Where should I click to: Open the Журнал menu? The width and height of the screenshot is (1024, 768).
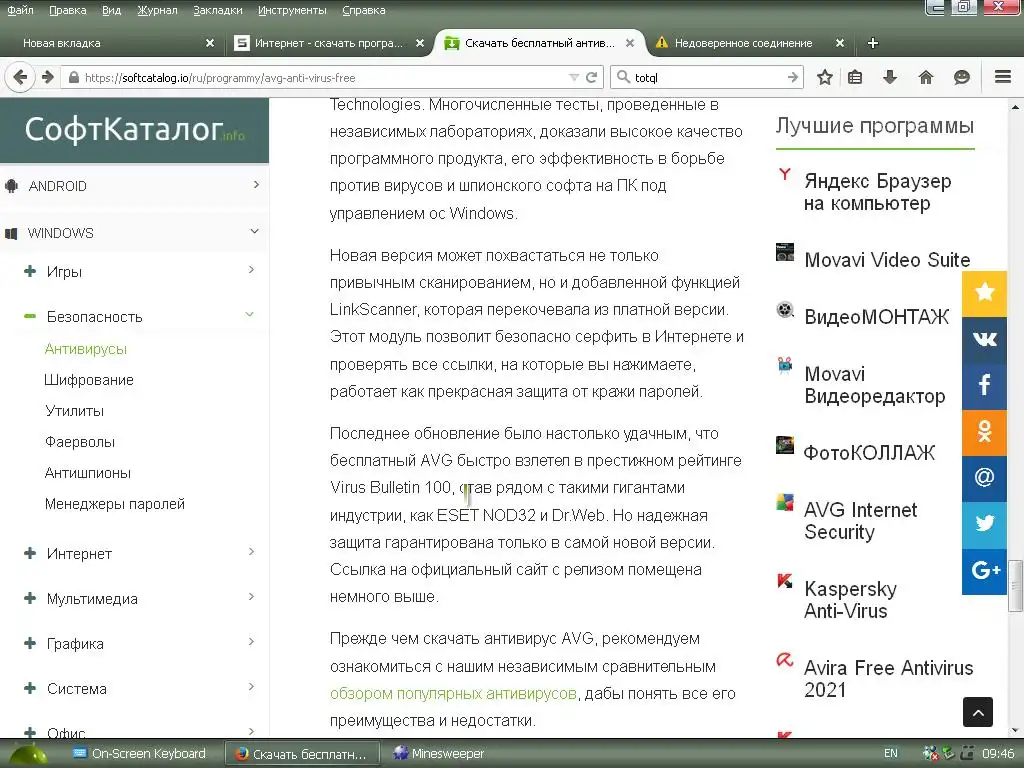[x=157, y=10]
